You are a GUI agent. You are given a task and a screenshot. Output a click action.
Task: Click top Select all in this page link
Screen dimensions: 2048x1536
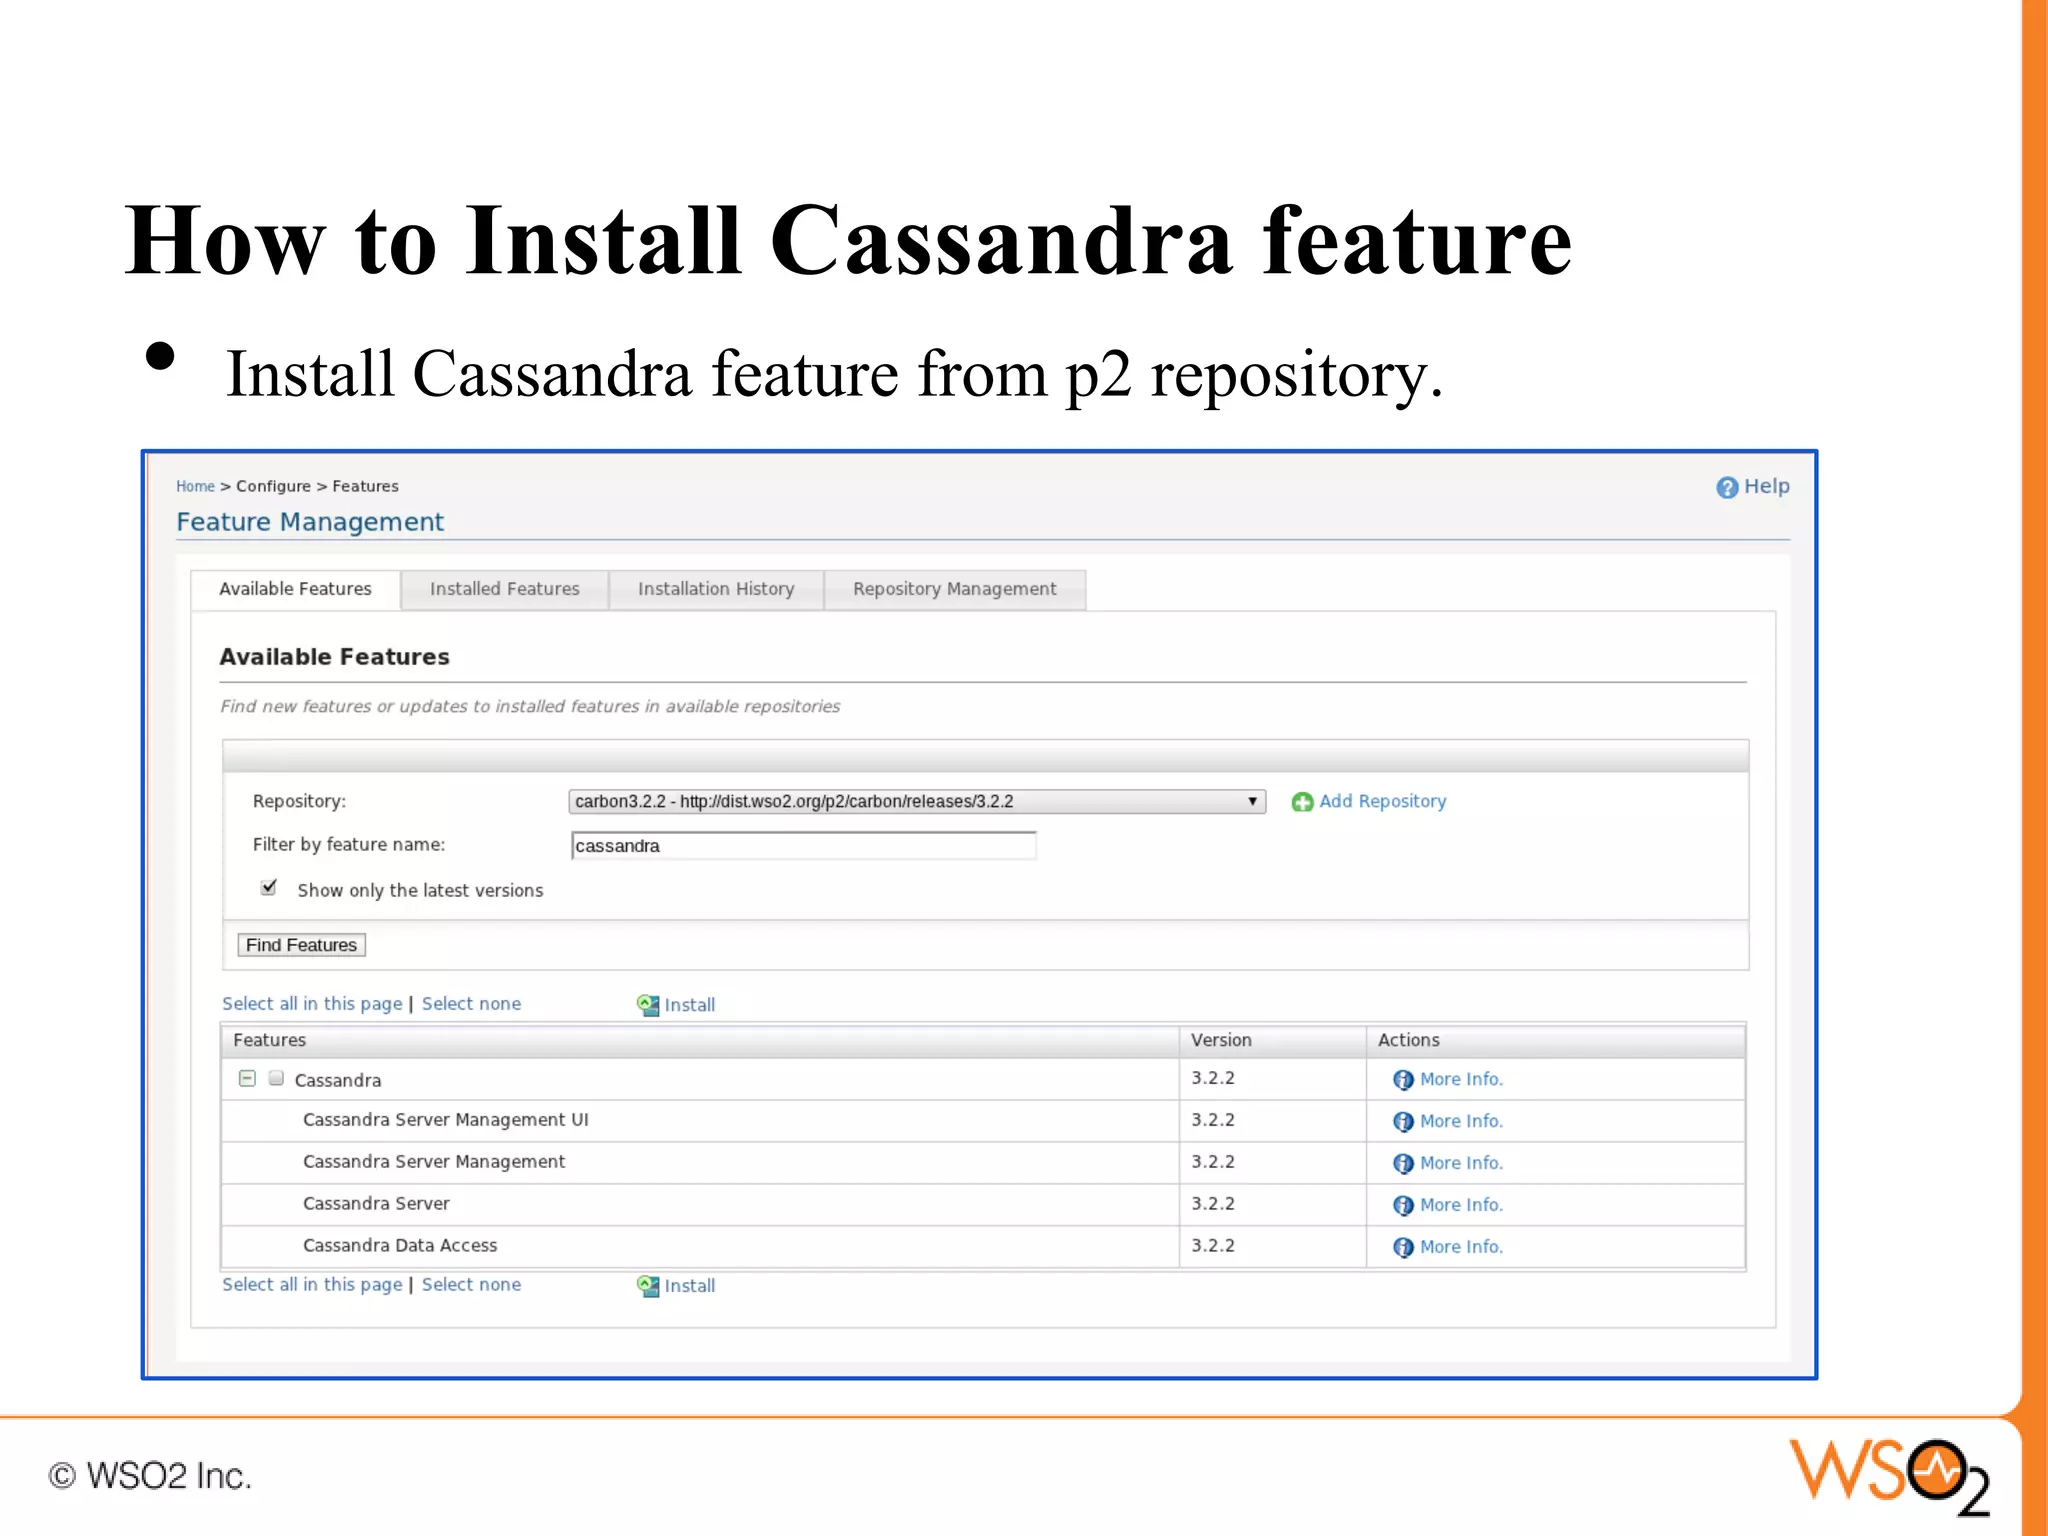[312, 1004]
